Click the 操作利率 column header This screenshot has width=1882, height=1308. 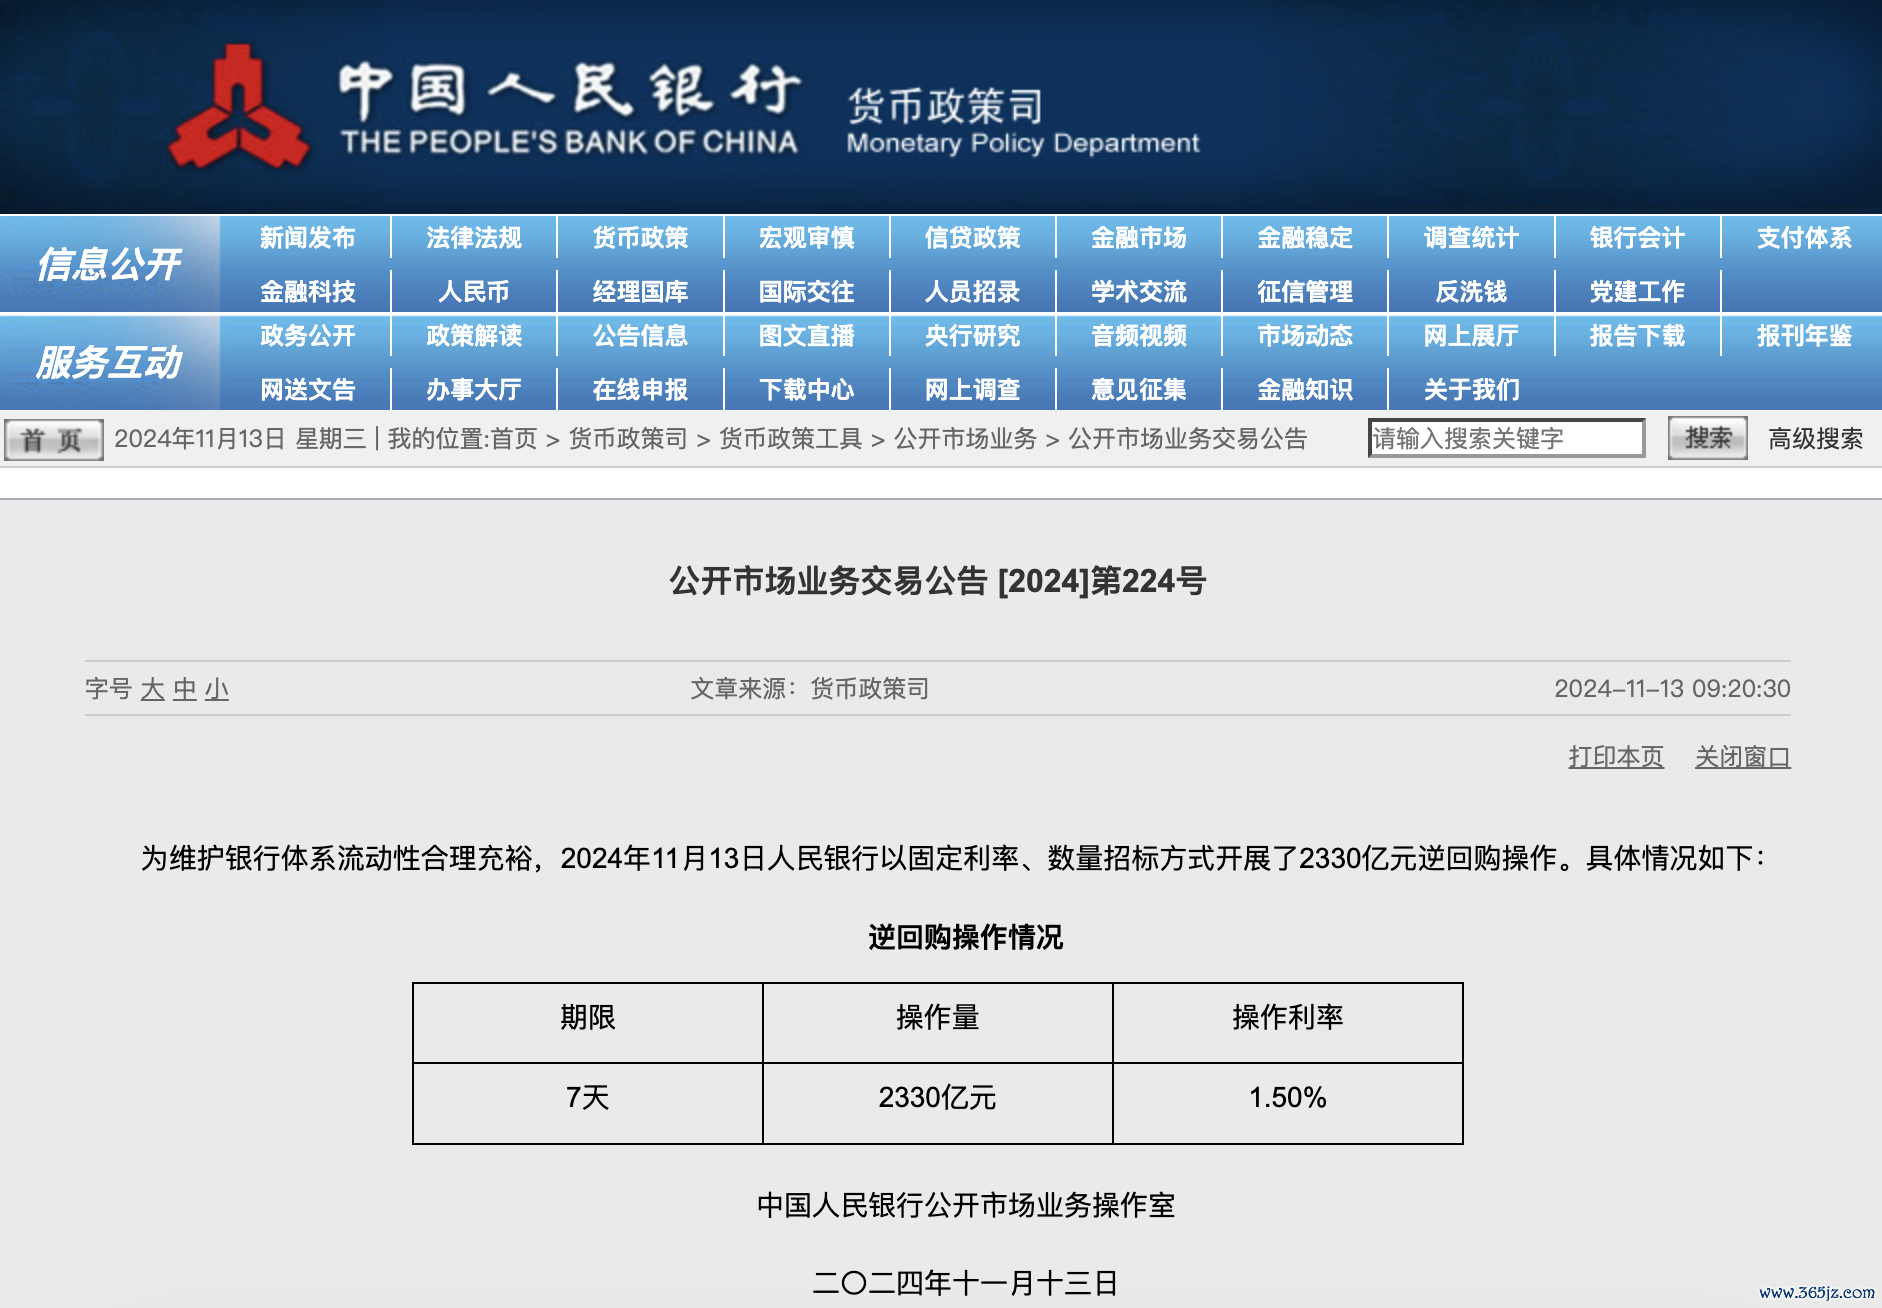1287,1022
